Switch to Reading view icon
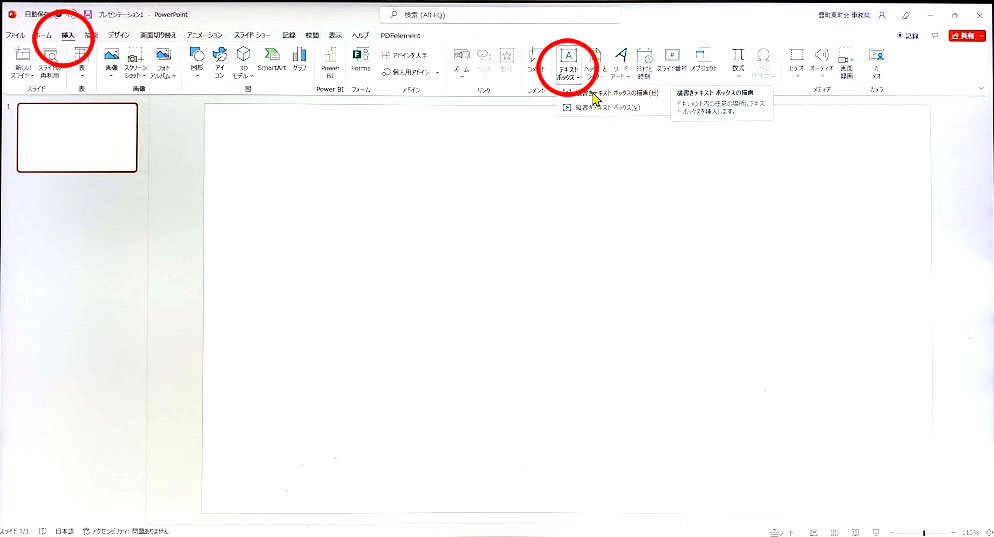The width and height of the screenshot is (994, 537). [x=855, y=533]
